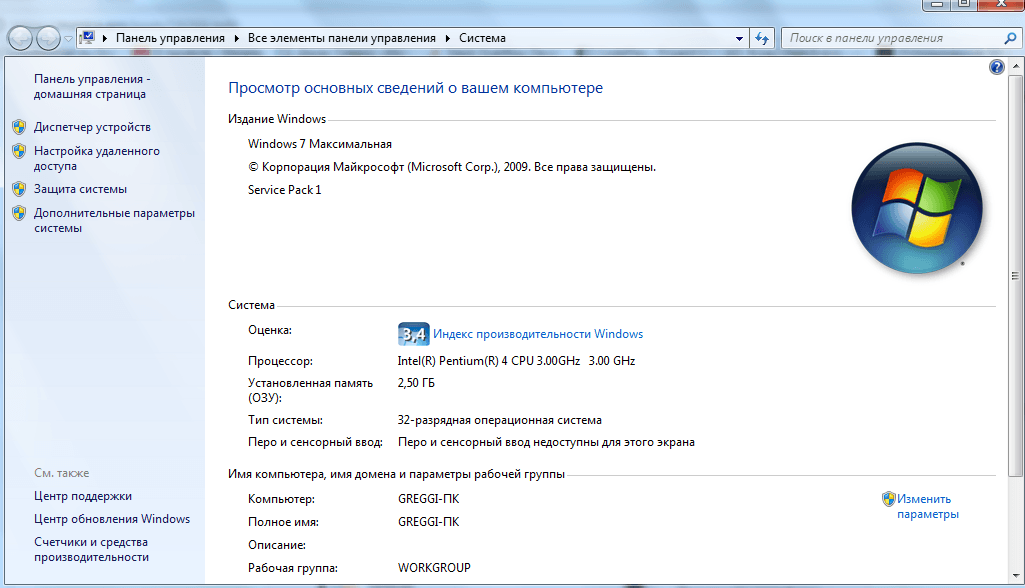Open Центр обновления Windows link
The image size is (1025, 588).
pos(112,519)
